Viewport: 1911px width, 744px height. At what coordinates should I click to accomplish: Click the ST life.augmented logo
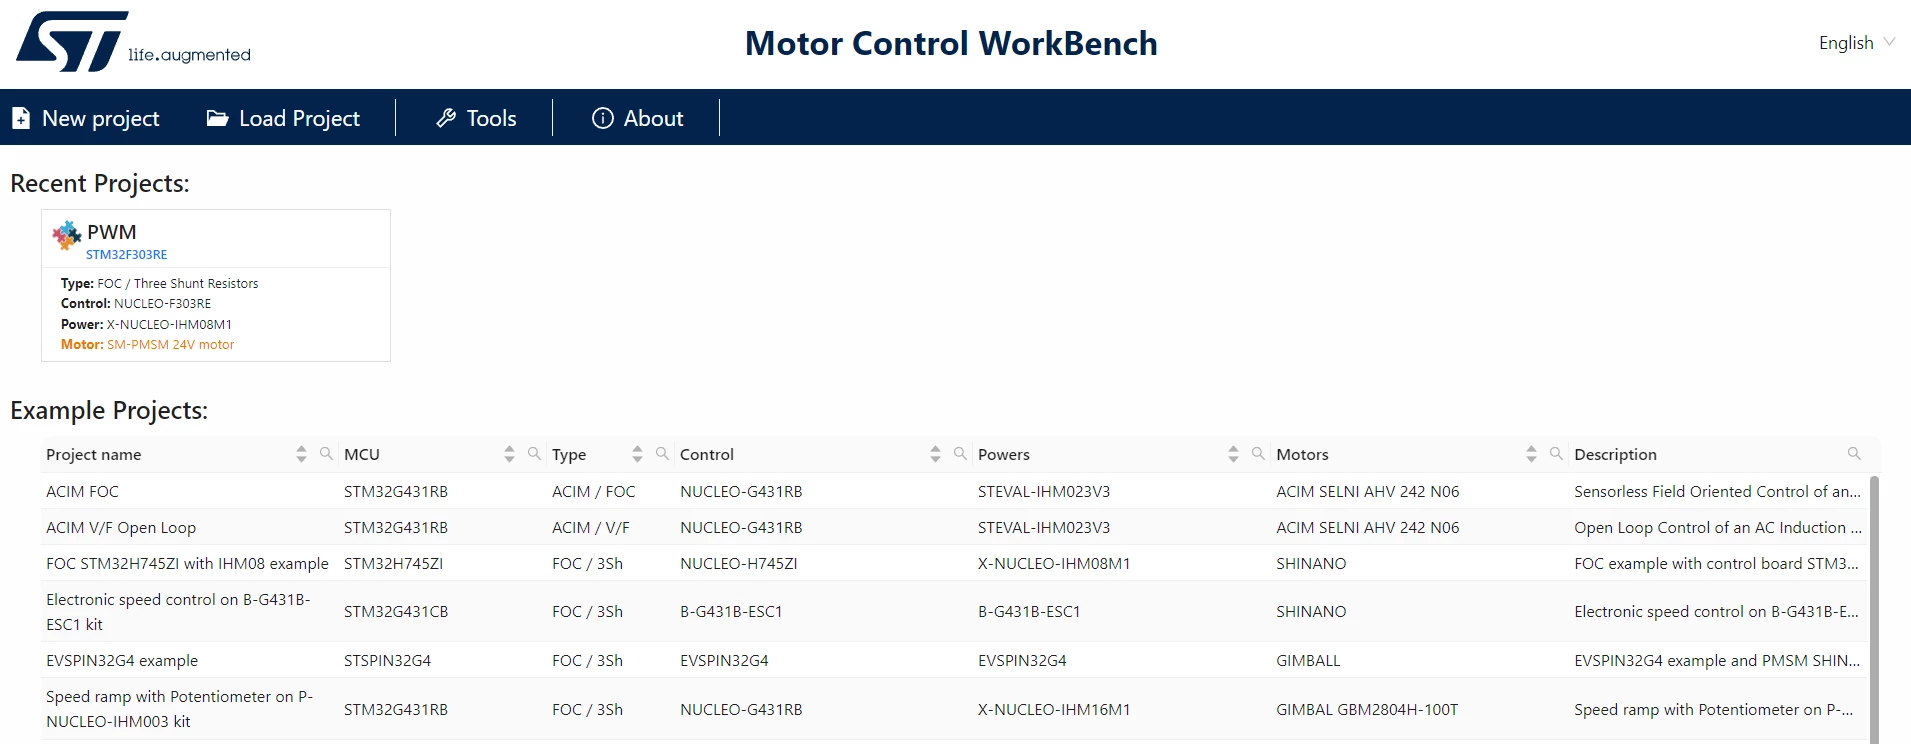pyautogui.click(x=133, y=42)
